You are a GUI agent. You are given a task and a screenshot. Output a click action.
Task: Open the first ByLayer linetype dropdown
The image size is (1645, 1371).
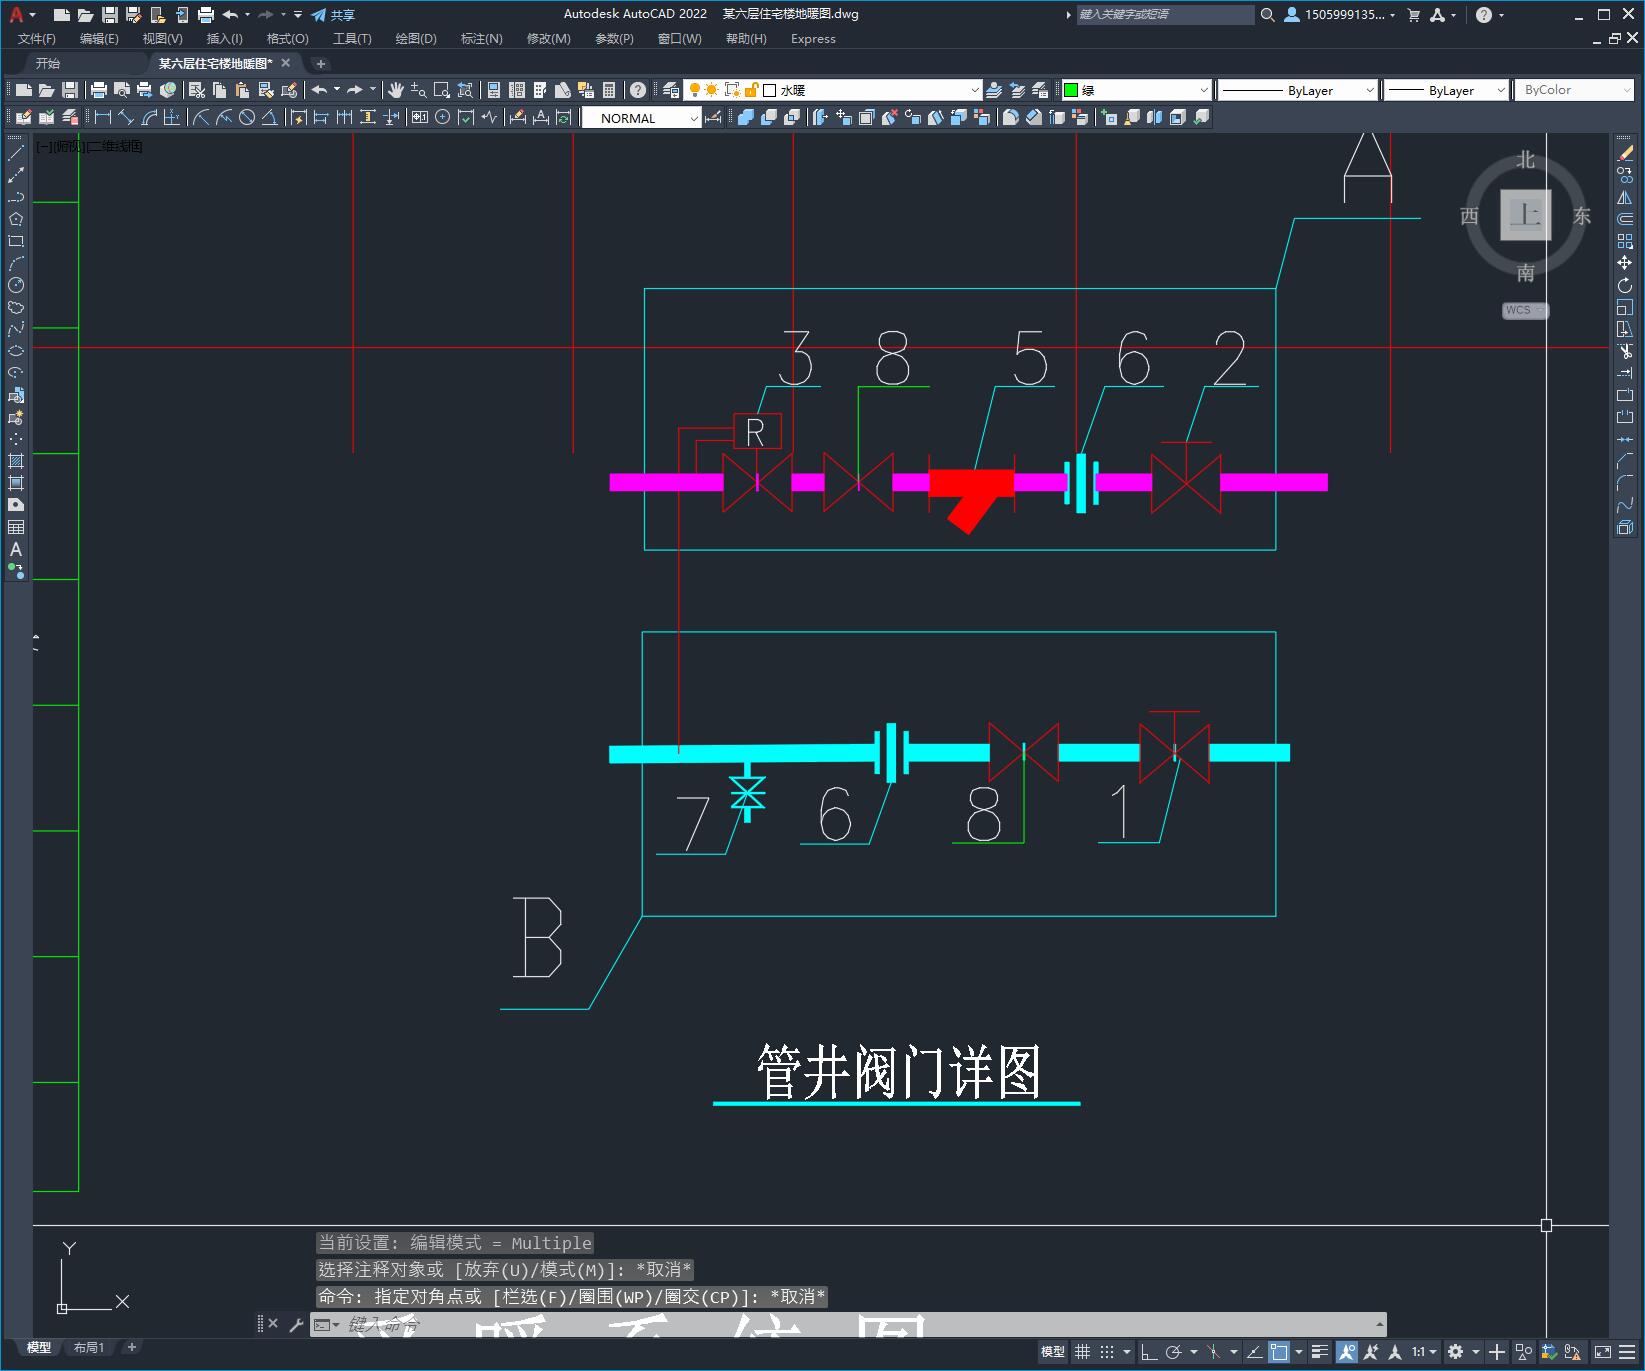coord(1370,90)
